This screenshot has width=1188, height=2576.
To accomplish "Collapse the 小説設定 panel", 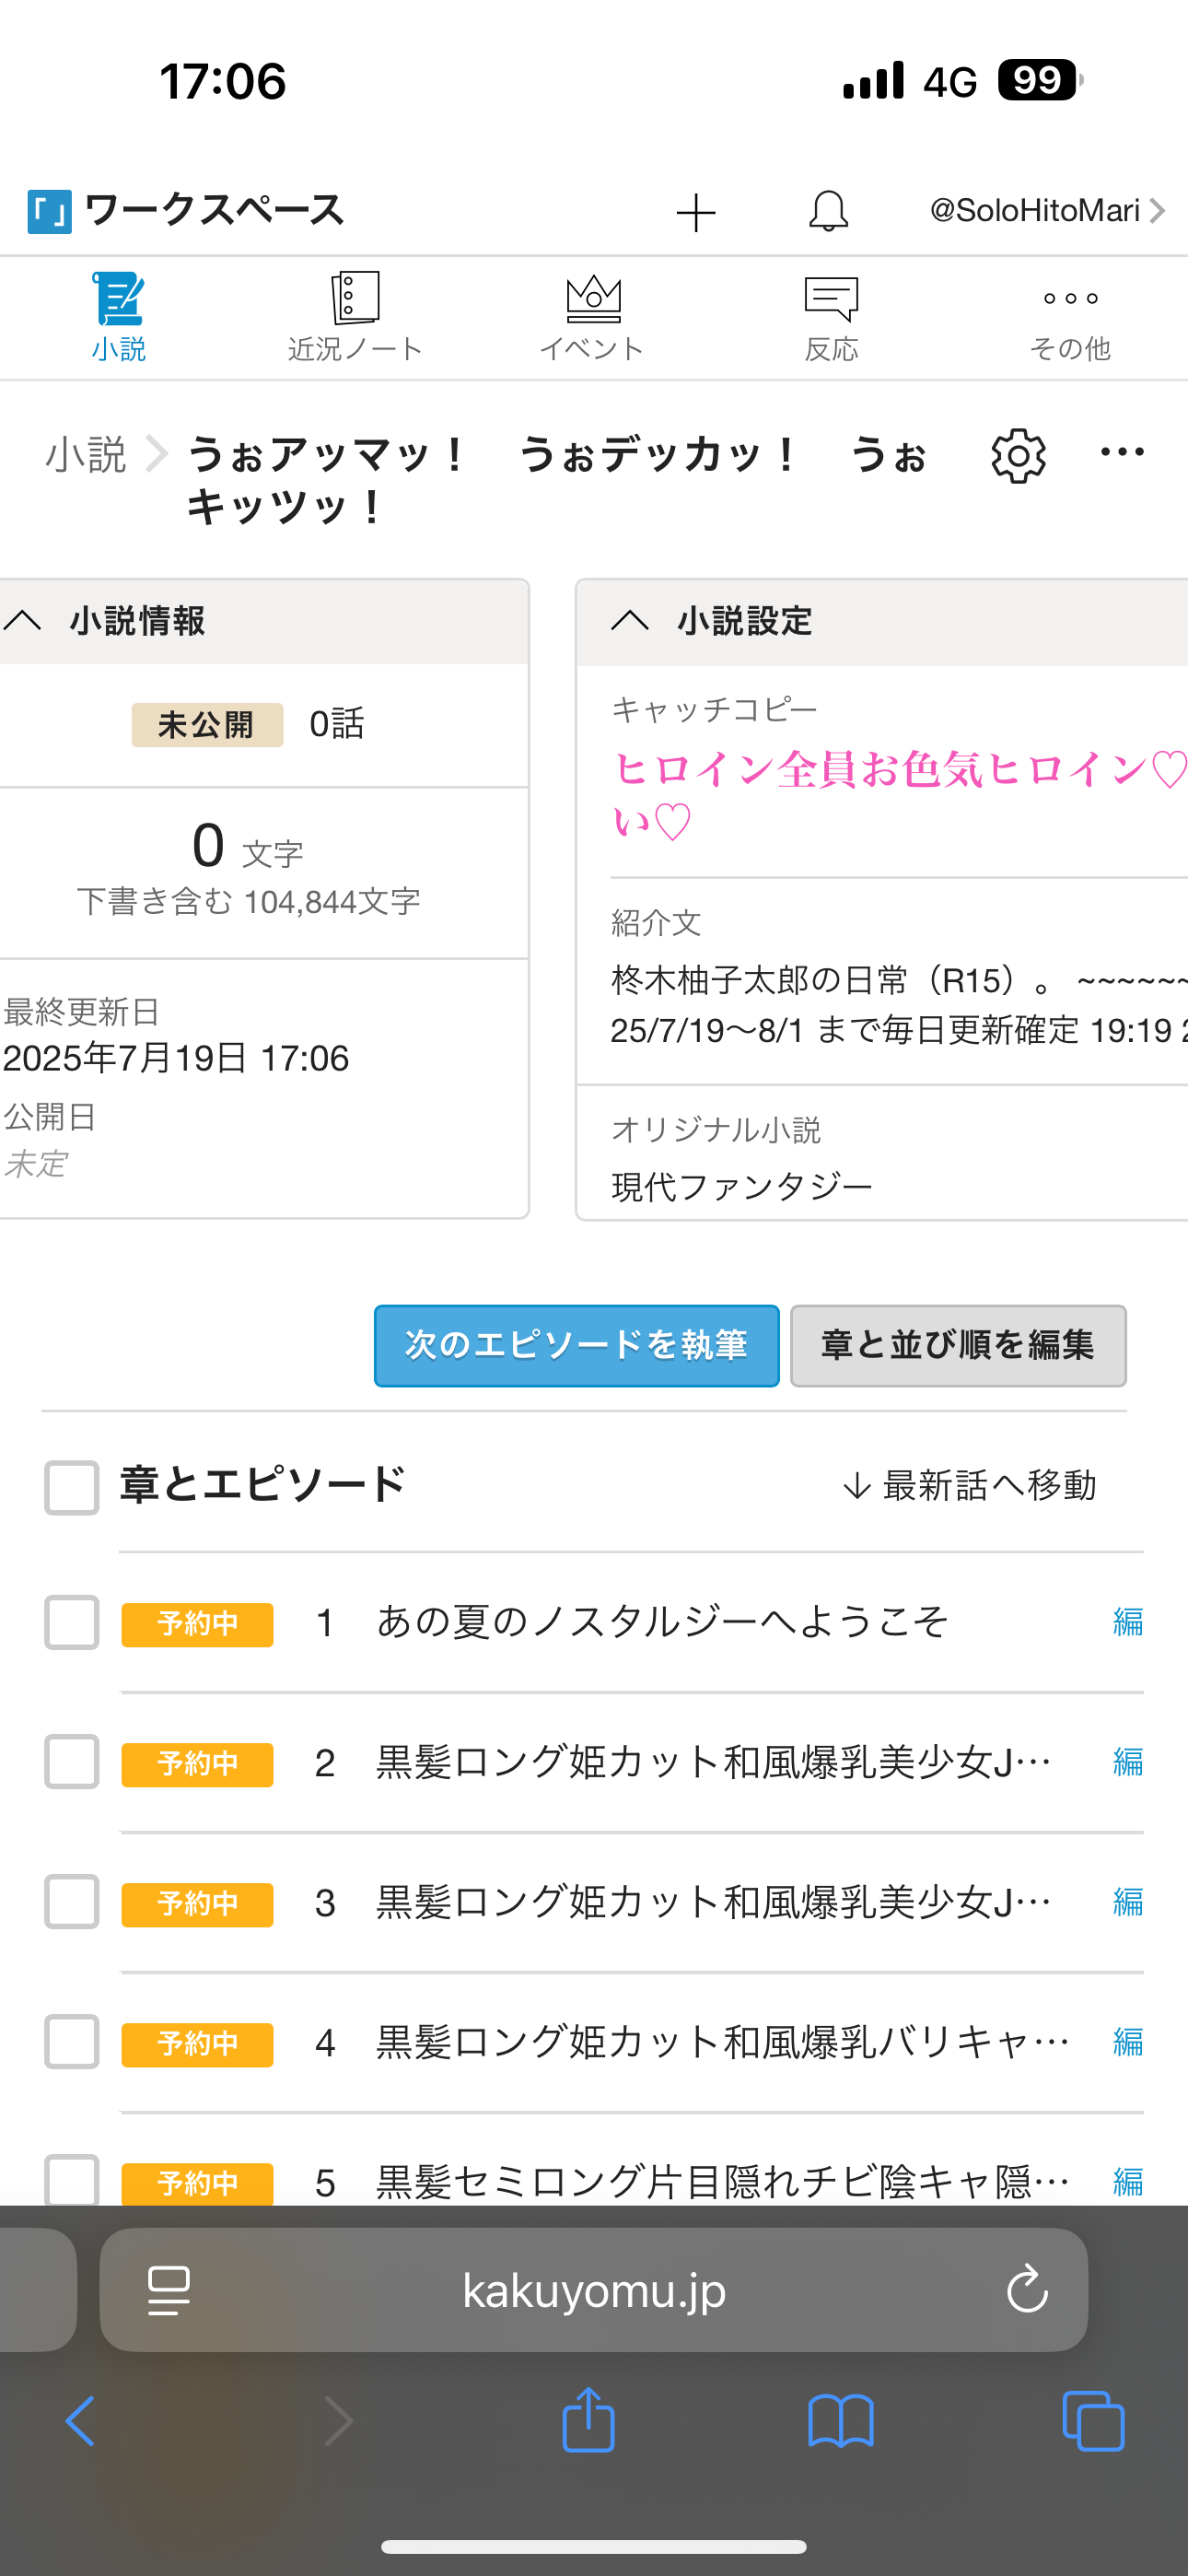I will click(630, 621).
